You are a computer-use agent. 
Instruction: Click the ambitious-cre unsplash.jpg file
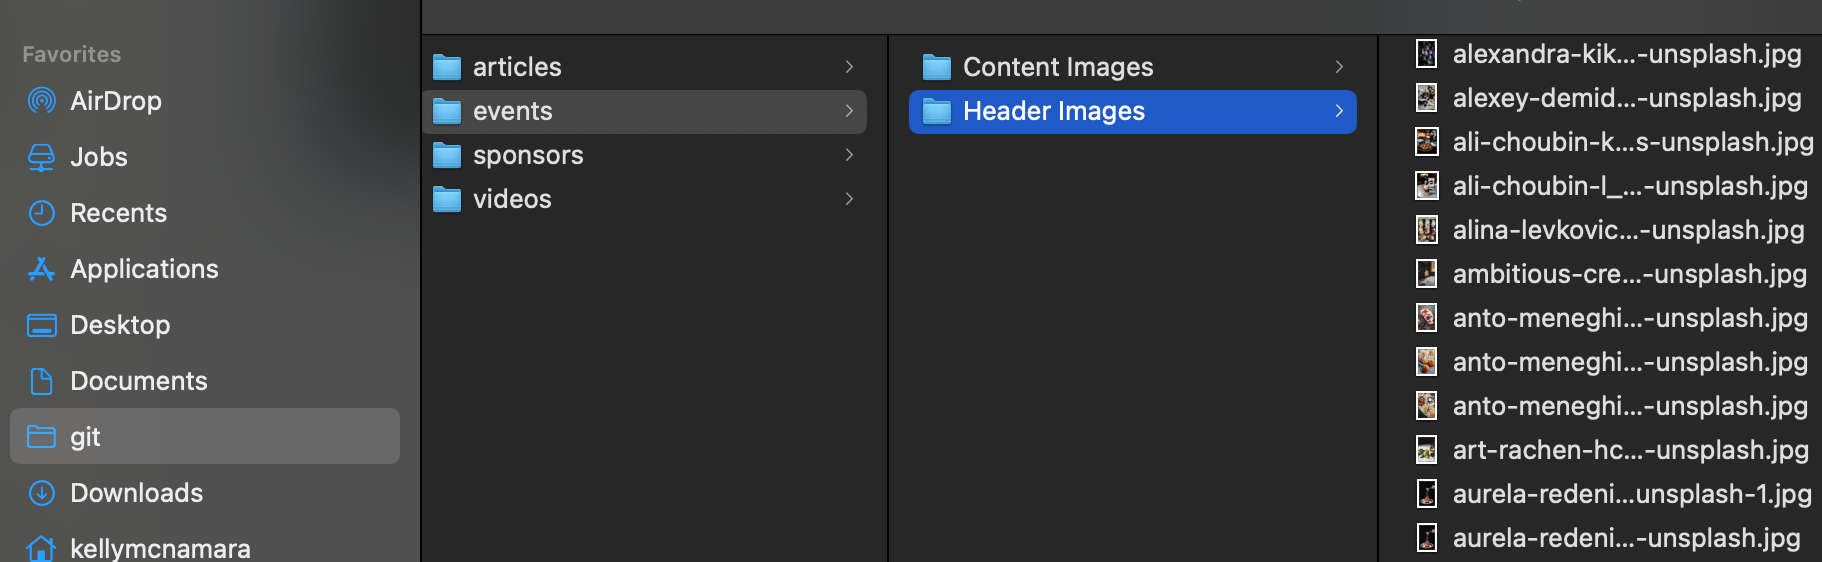[1615, 274]
